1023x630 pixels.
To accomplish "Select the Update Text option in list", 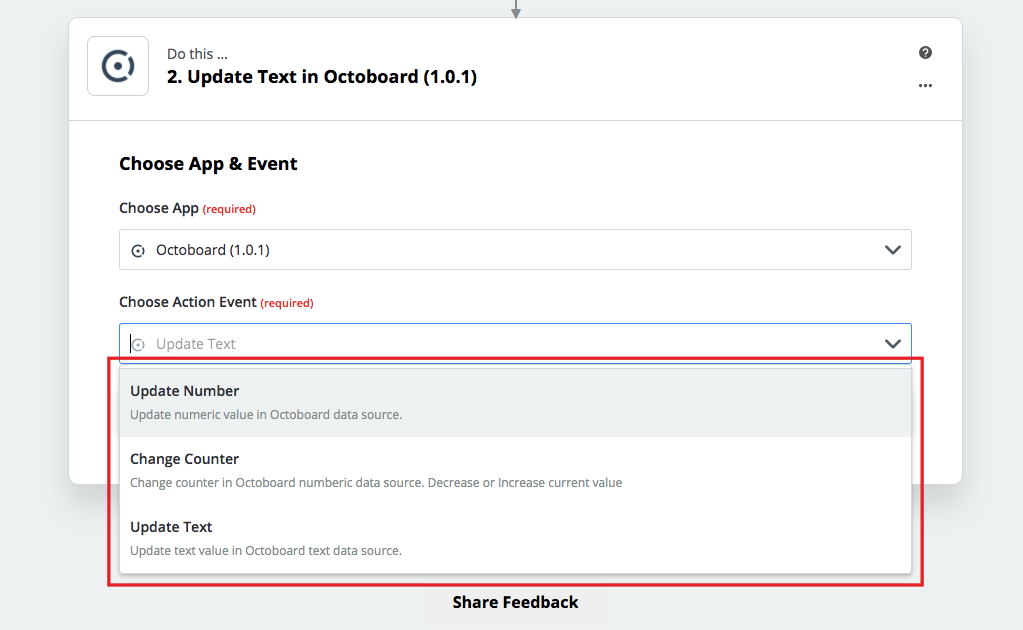I will [x=515, y=538].
